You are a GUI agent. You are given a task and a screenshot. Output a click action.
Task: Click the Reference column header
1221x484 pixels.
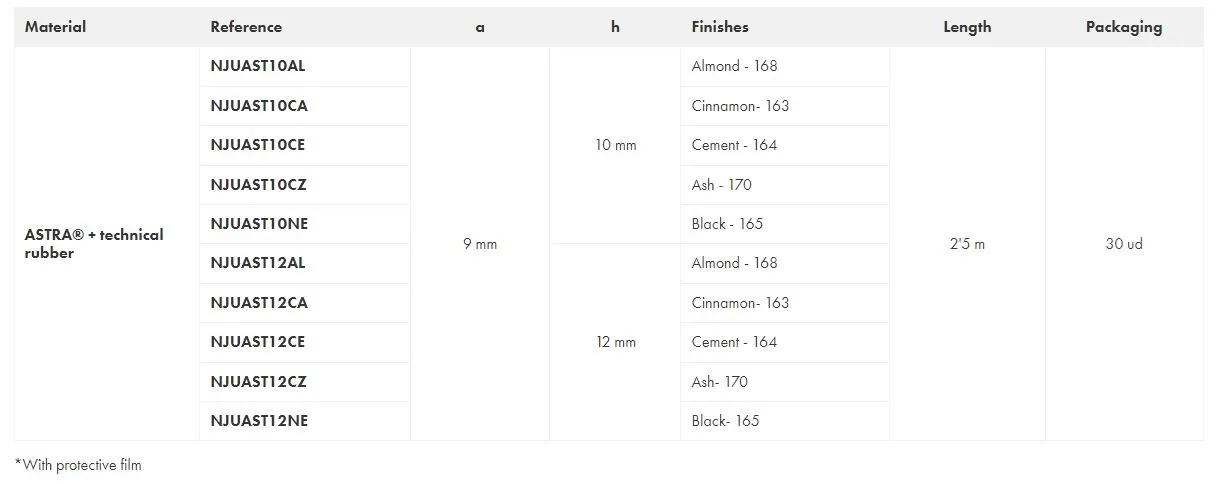tap(246, 27)
